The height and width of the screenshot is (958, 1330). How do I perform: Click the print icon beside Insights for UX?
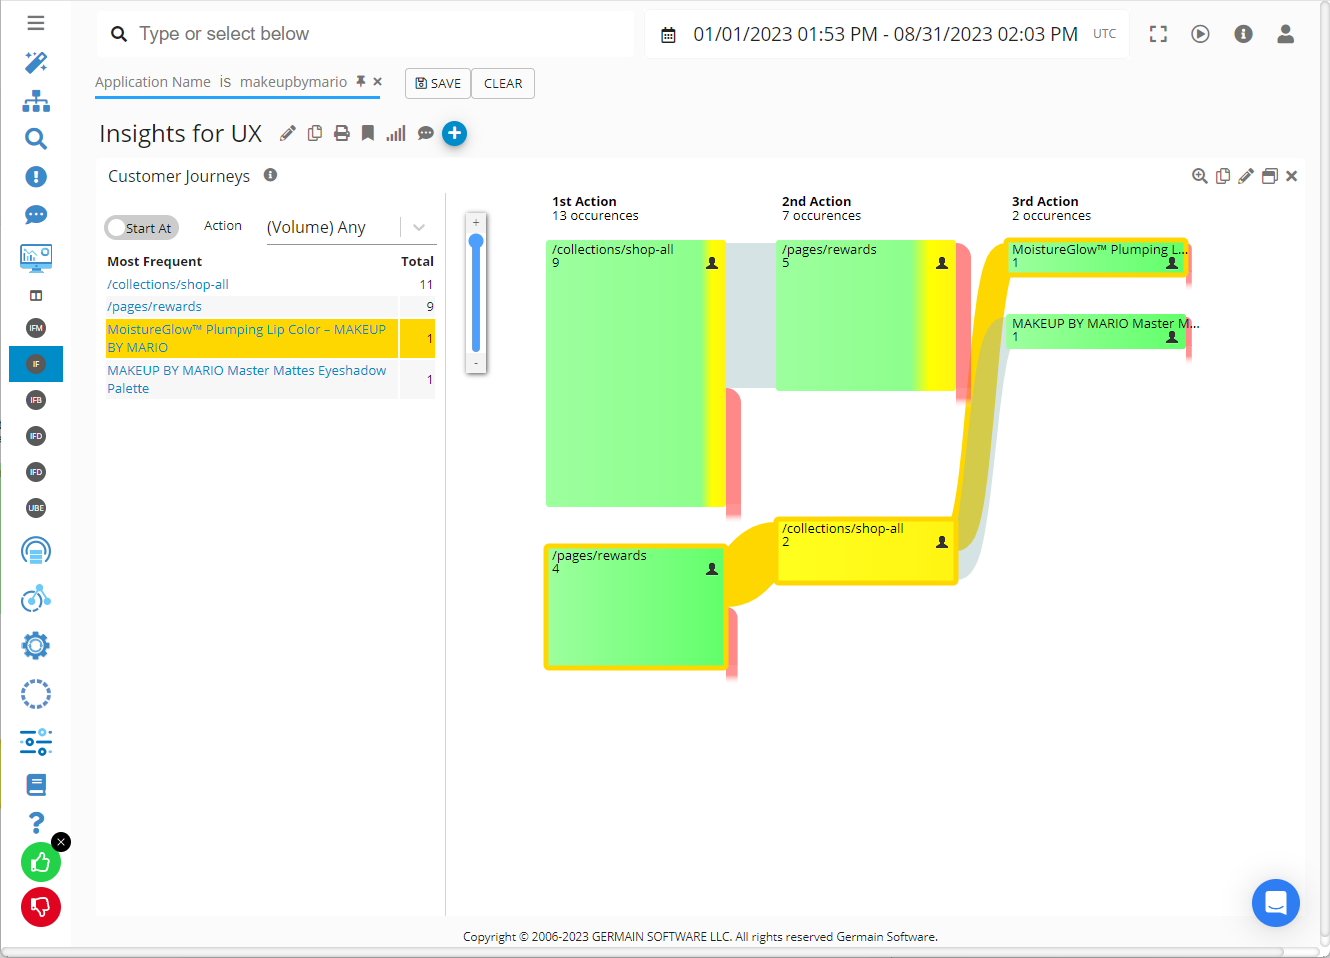342,133
